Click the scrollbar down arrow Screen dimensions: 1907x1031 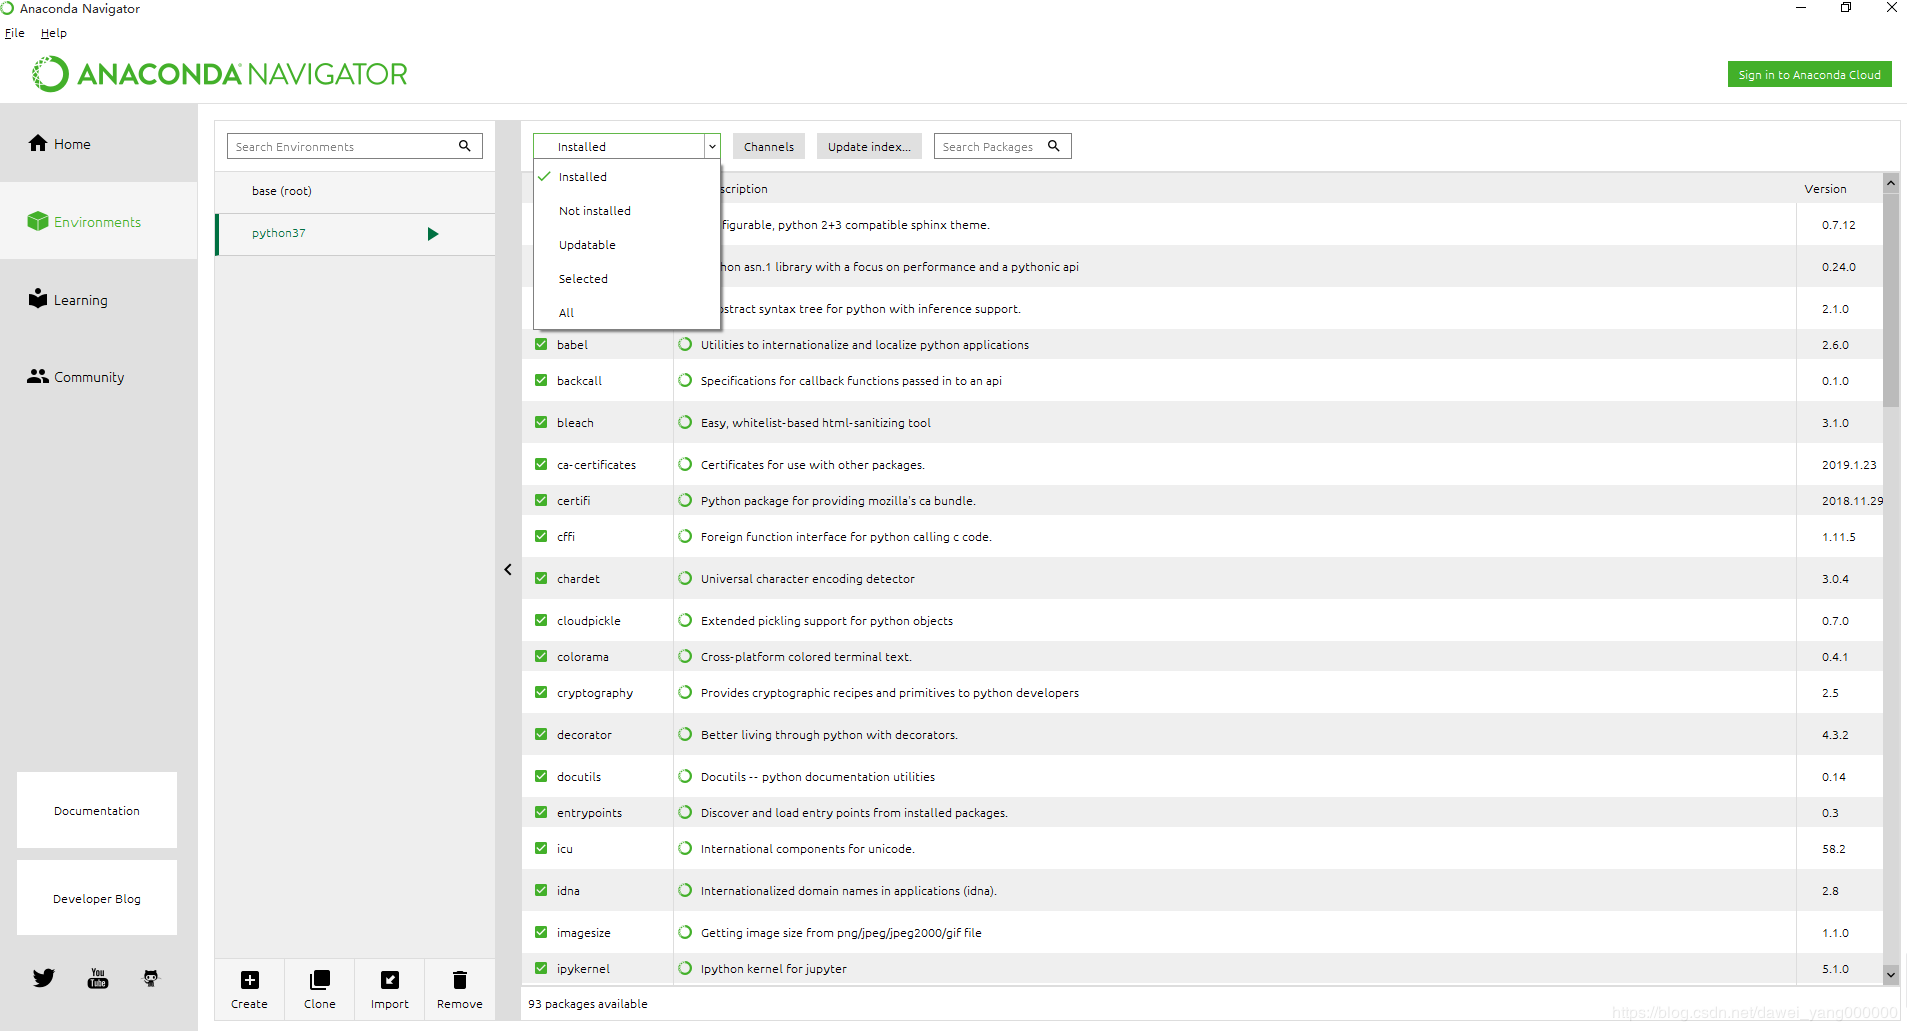pyautogui.click(x=1890, y=974)
